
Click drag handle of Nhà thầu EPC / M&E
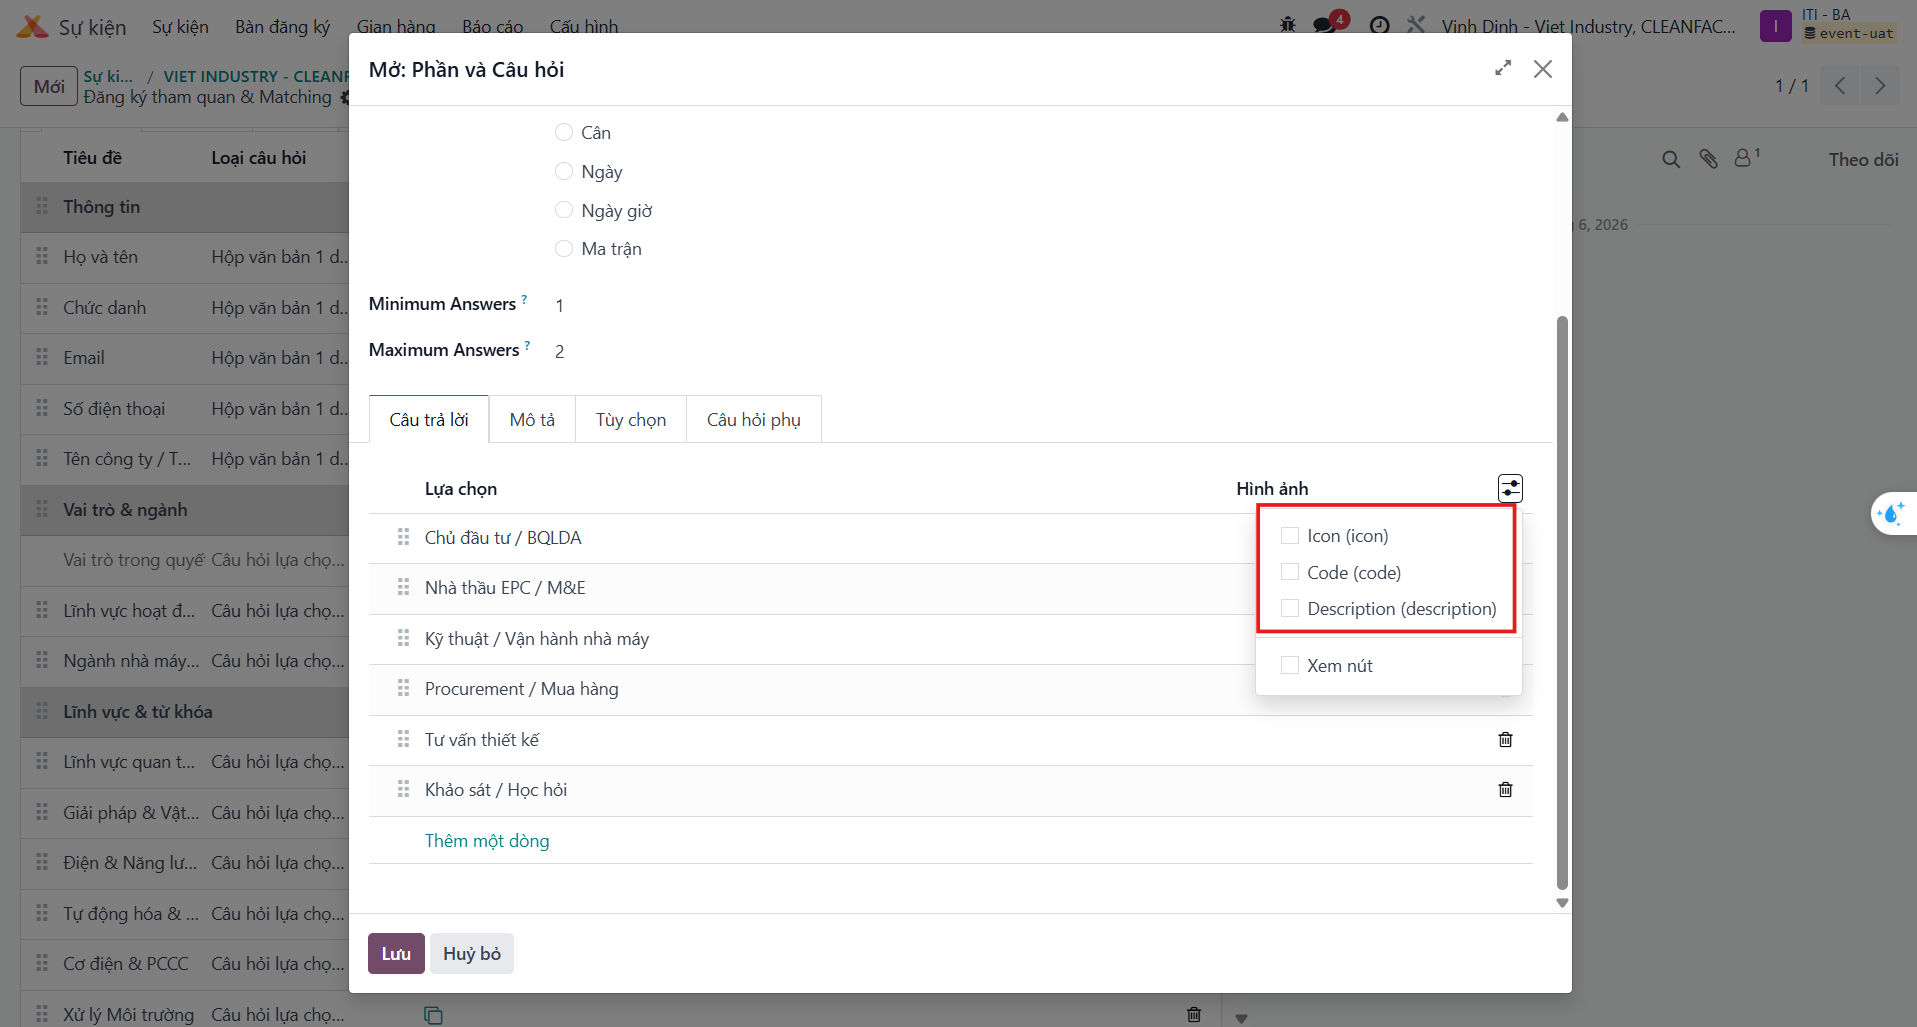click(403, 587)
